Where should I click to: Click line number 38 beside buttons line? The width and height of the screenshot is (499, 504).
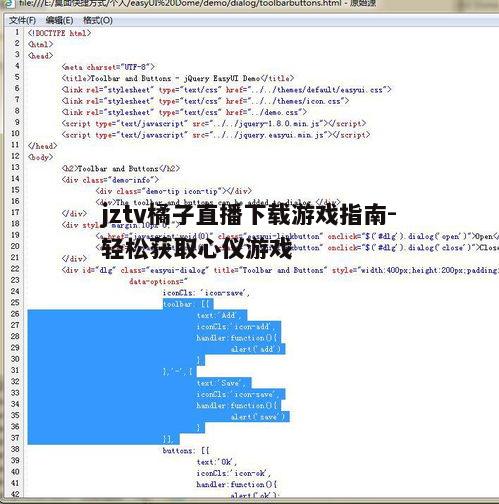point(15,449)
